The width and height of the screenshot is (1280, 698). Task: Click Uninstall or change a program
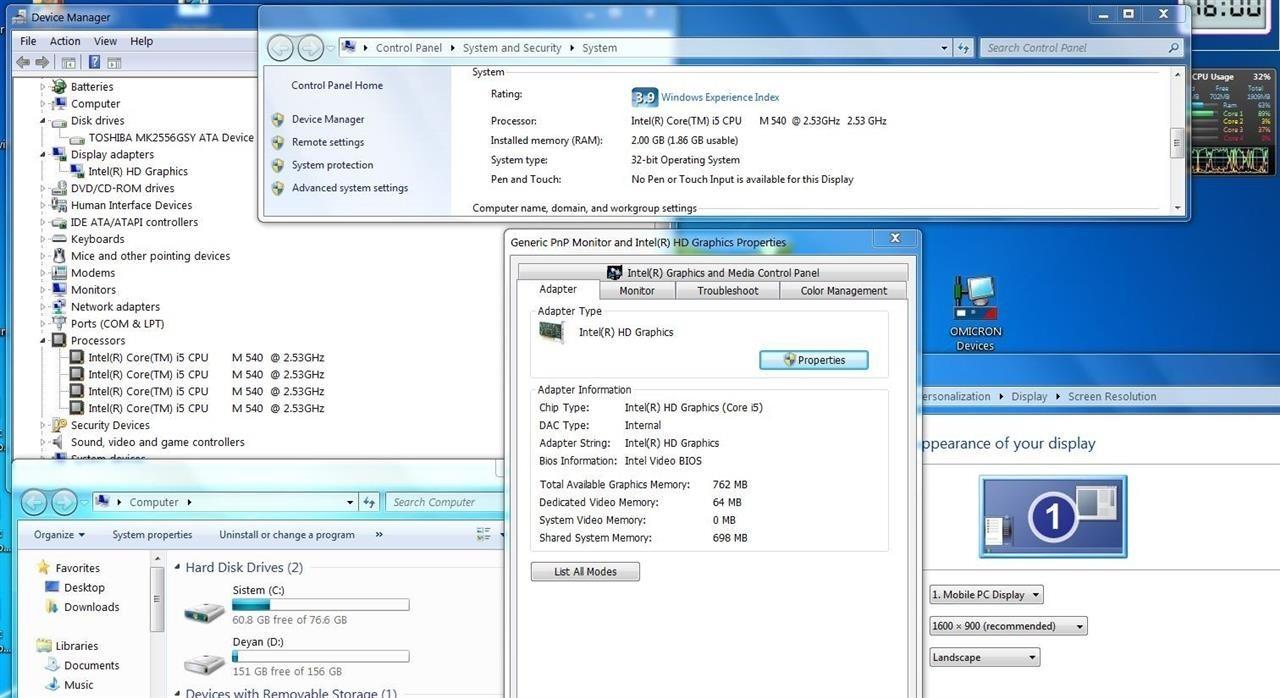tap(287, 534)
